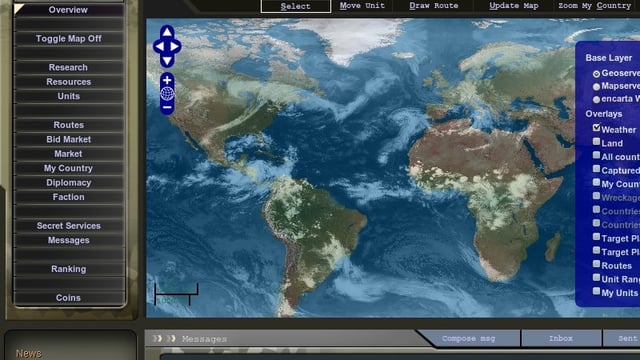This screenshot has height=360, width=640.
Task: Pan the map up with the arrow
Action: 167,32
